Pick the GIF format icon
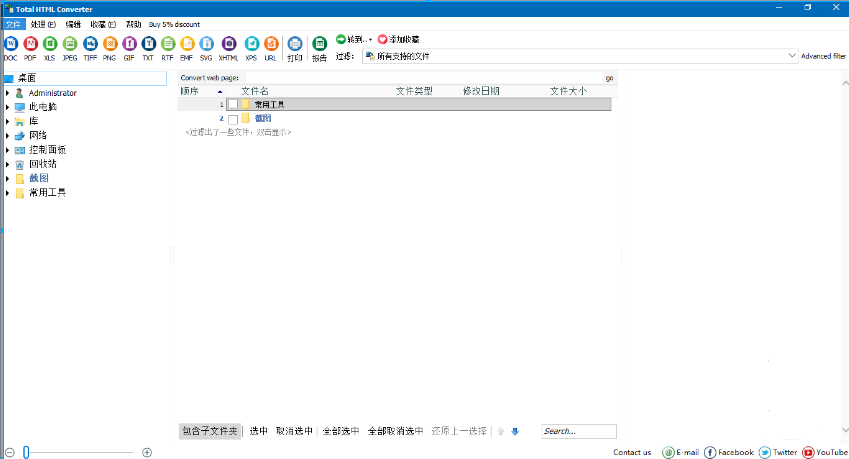The image size is (849, 459). 129,43
